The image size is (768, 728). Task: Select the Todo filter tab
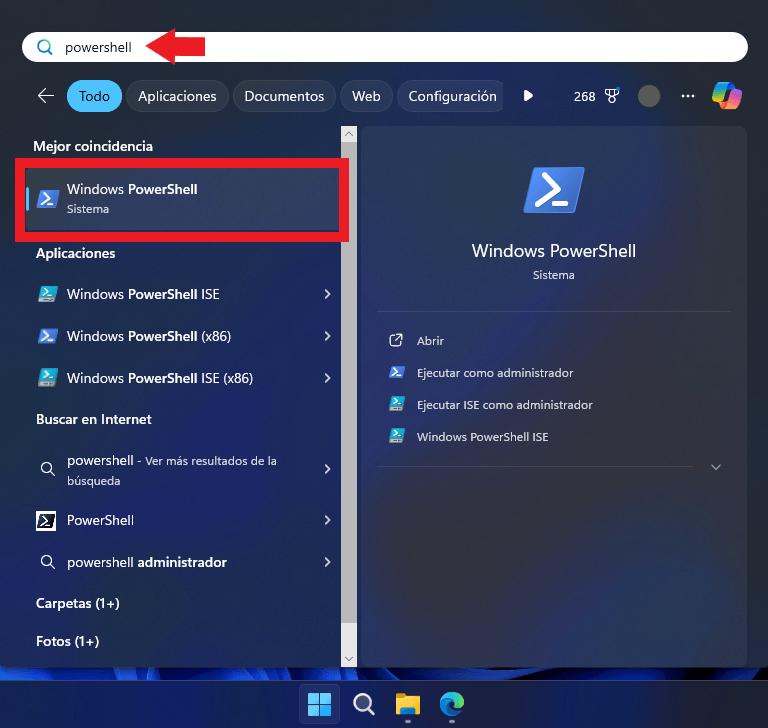tap(94, 96)
